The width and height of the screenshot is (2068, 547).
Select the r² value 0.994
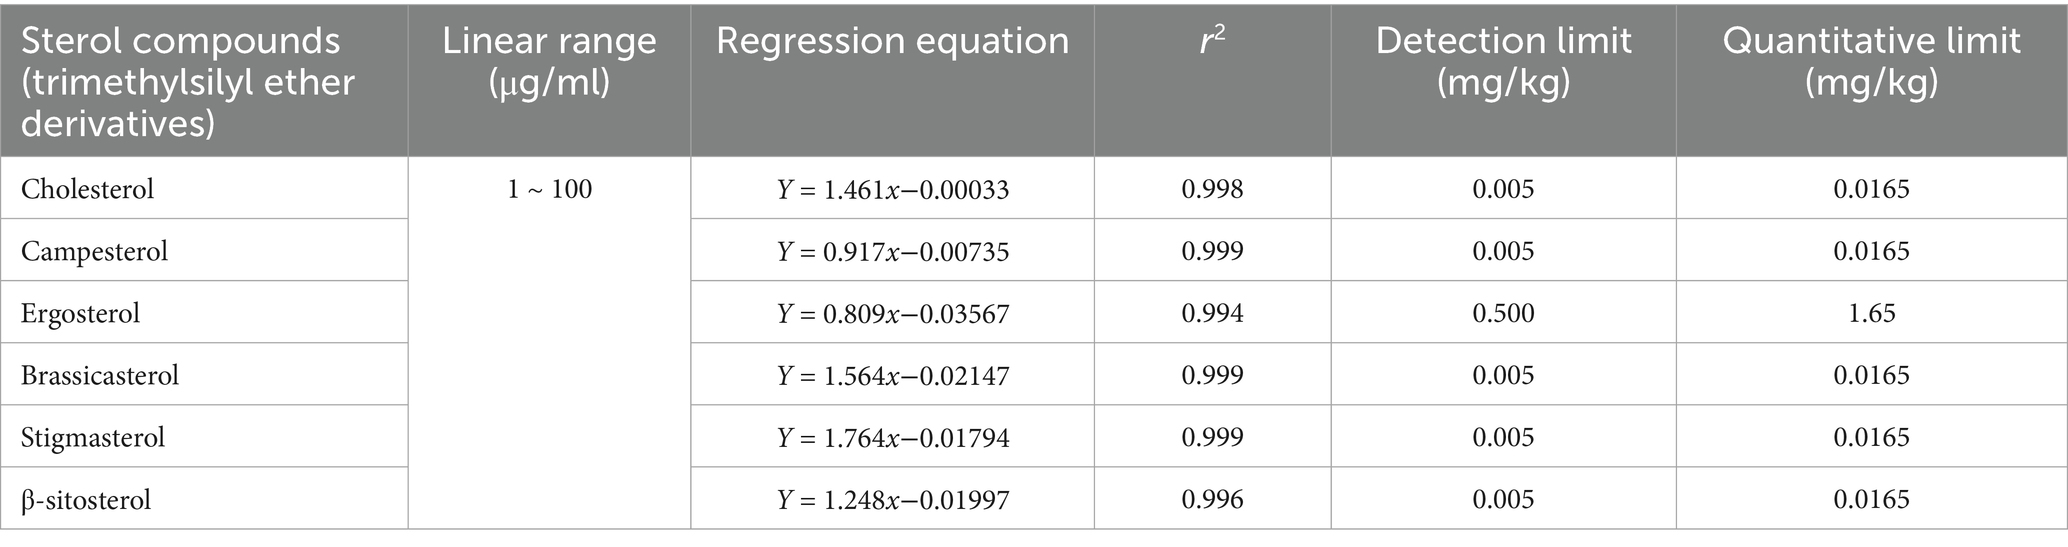coord(1212,314)
